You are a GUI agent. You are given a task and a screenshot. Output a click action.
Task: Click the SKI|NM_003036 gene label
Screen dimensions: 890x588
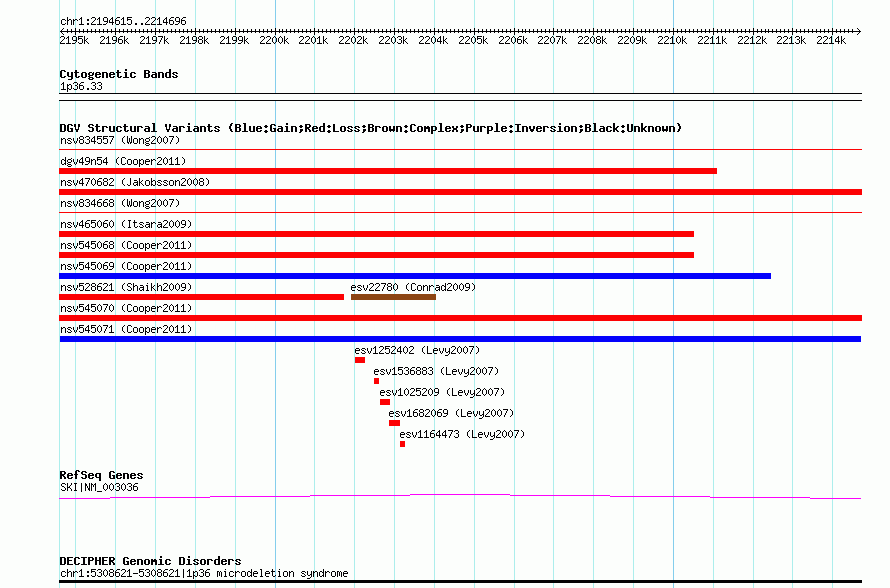[x=99, y=488]
